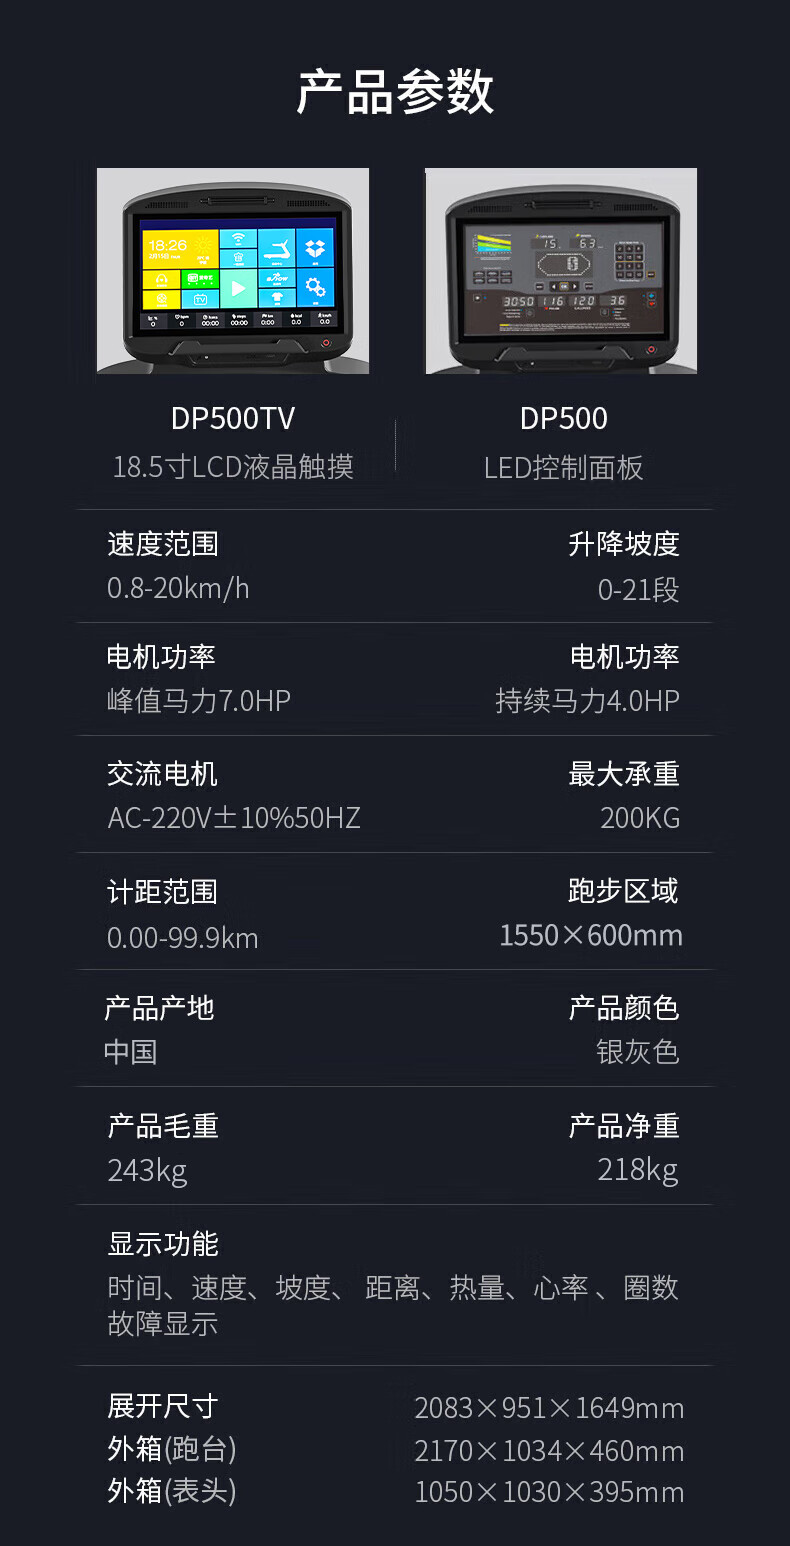Select the DP500 model label
Image resolution: width=790 pixels, height=1546 pixels.
(563, 418)
